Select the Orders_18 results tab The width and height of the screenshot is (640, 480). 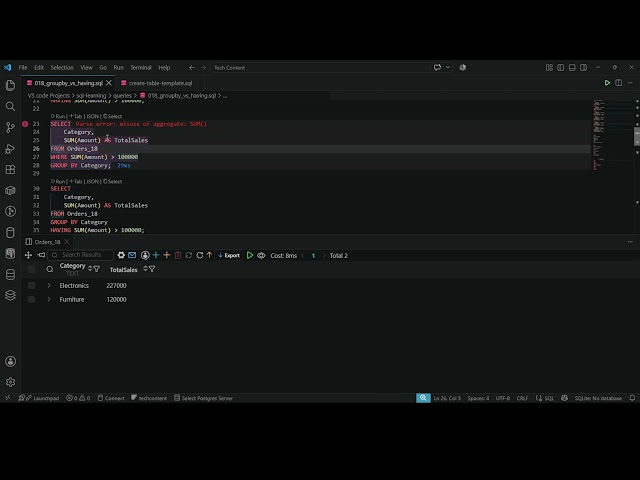coord(47,242)
